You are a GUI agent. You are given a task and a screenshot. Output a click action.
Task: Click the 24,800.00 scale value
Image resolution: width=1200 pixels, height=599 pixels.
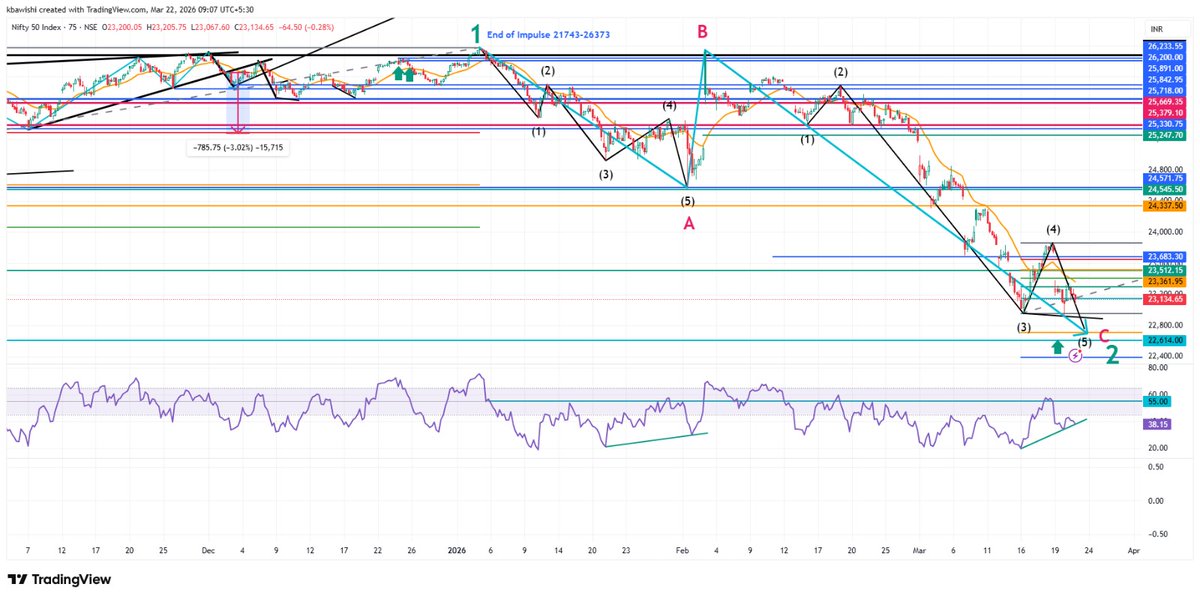pos(1166,168)
